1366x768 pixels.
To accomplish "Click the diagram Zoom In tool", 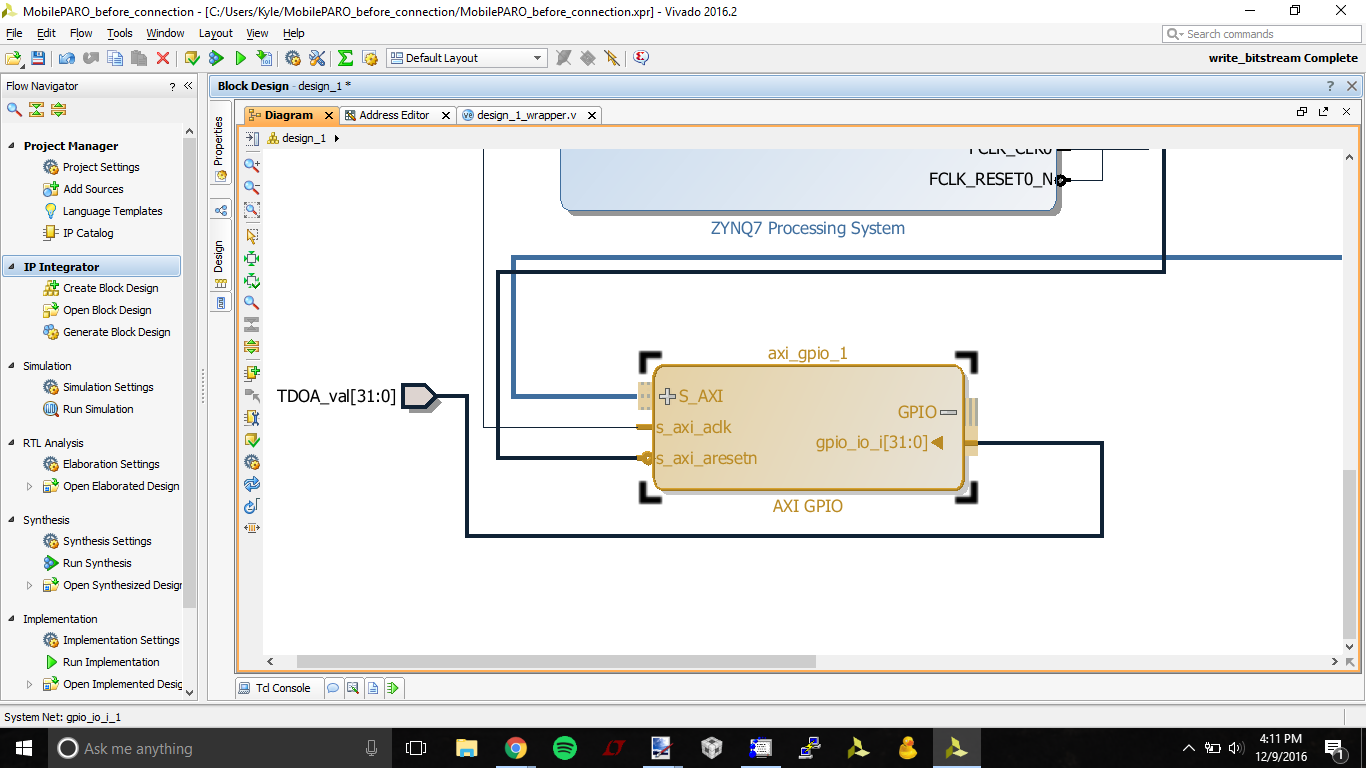I will click(x=252, y=165).
